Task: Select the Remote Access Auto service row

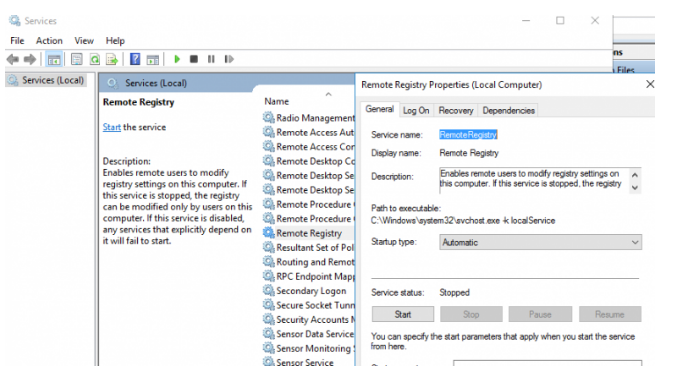Action: 309,132
